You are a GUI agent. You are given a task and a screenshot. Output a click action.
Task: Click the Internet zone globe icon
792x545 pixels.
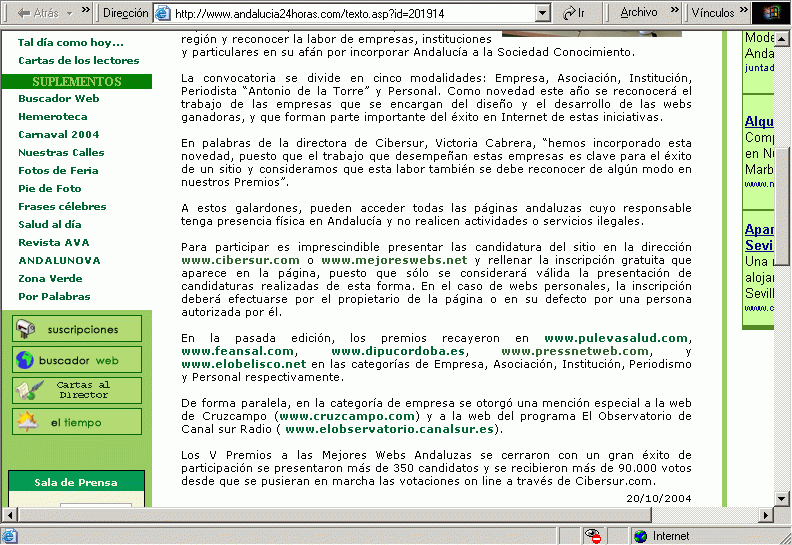[640, 536]
